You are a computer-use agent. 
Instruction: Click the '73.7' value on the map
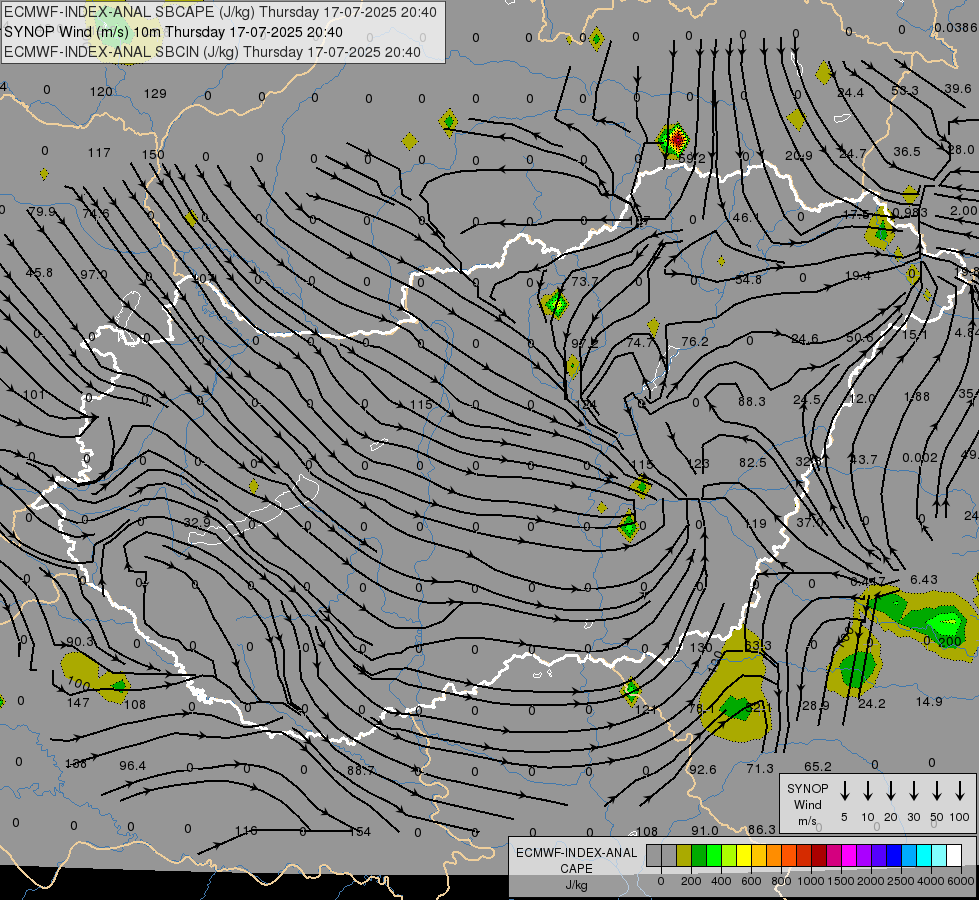[584, 282]
